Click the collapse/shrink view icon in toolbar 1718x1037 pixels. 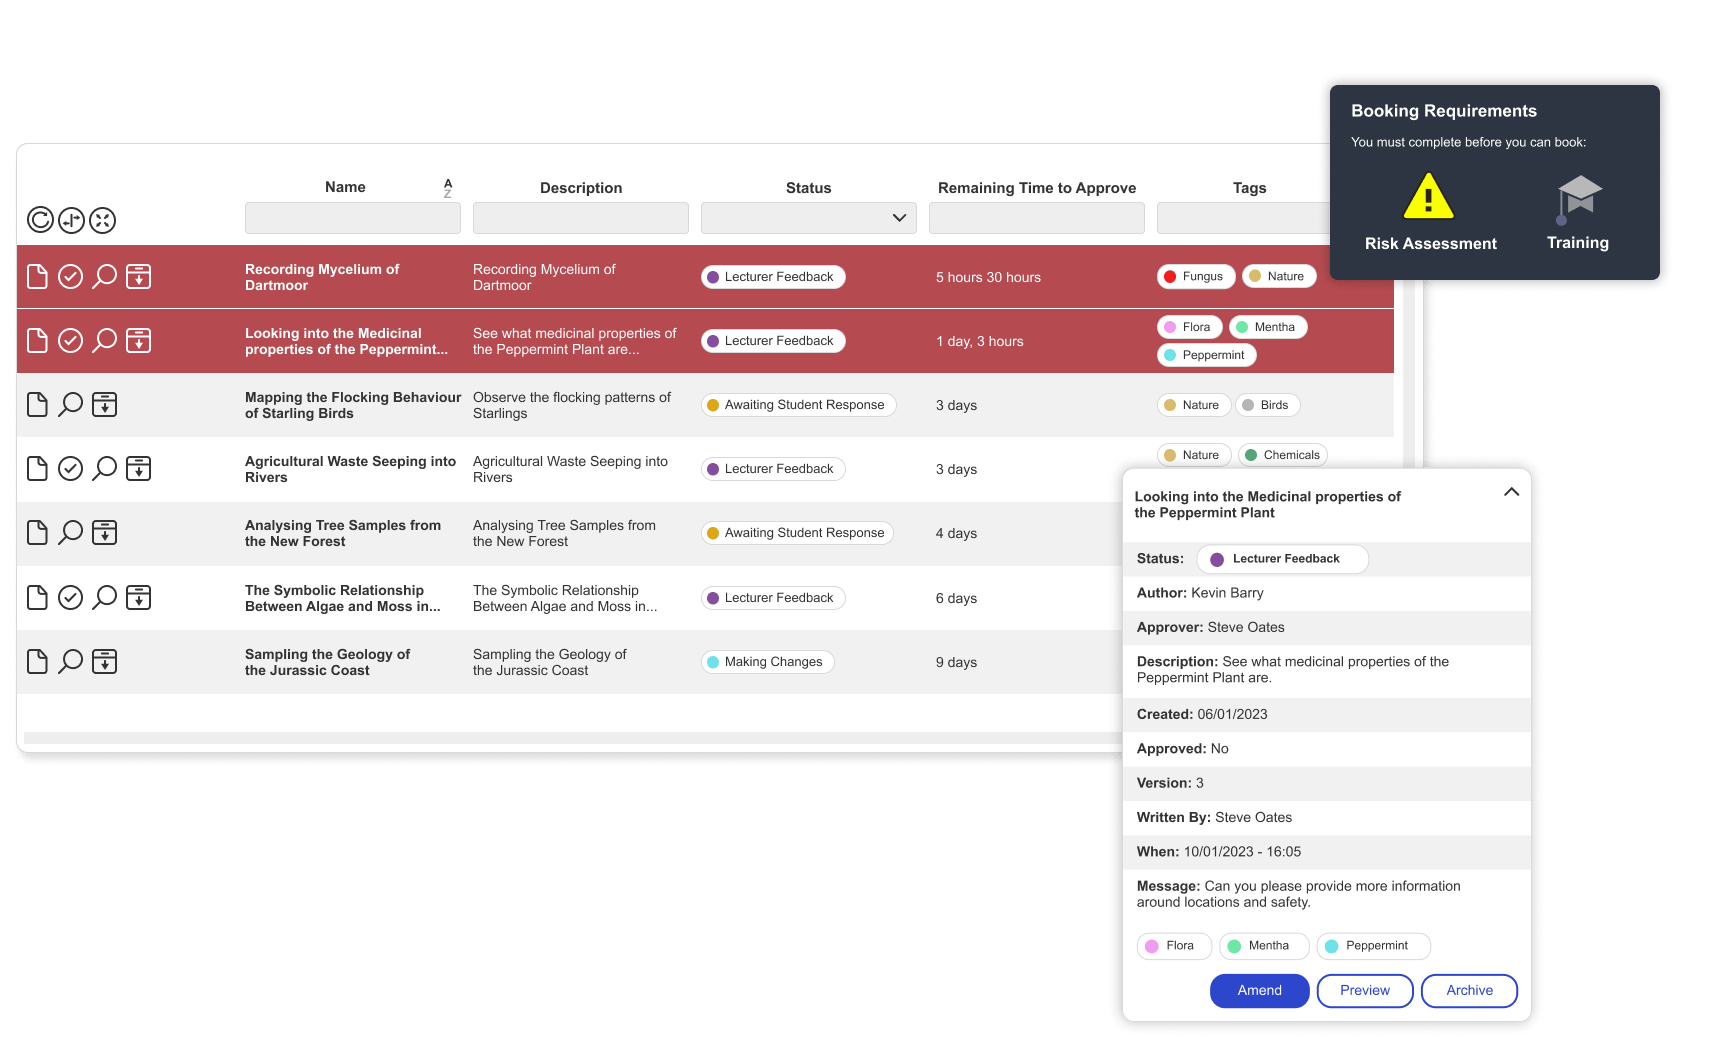(x=103, y=220)
